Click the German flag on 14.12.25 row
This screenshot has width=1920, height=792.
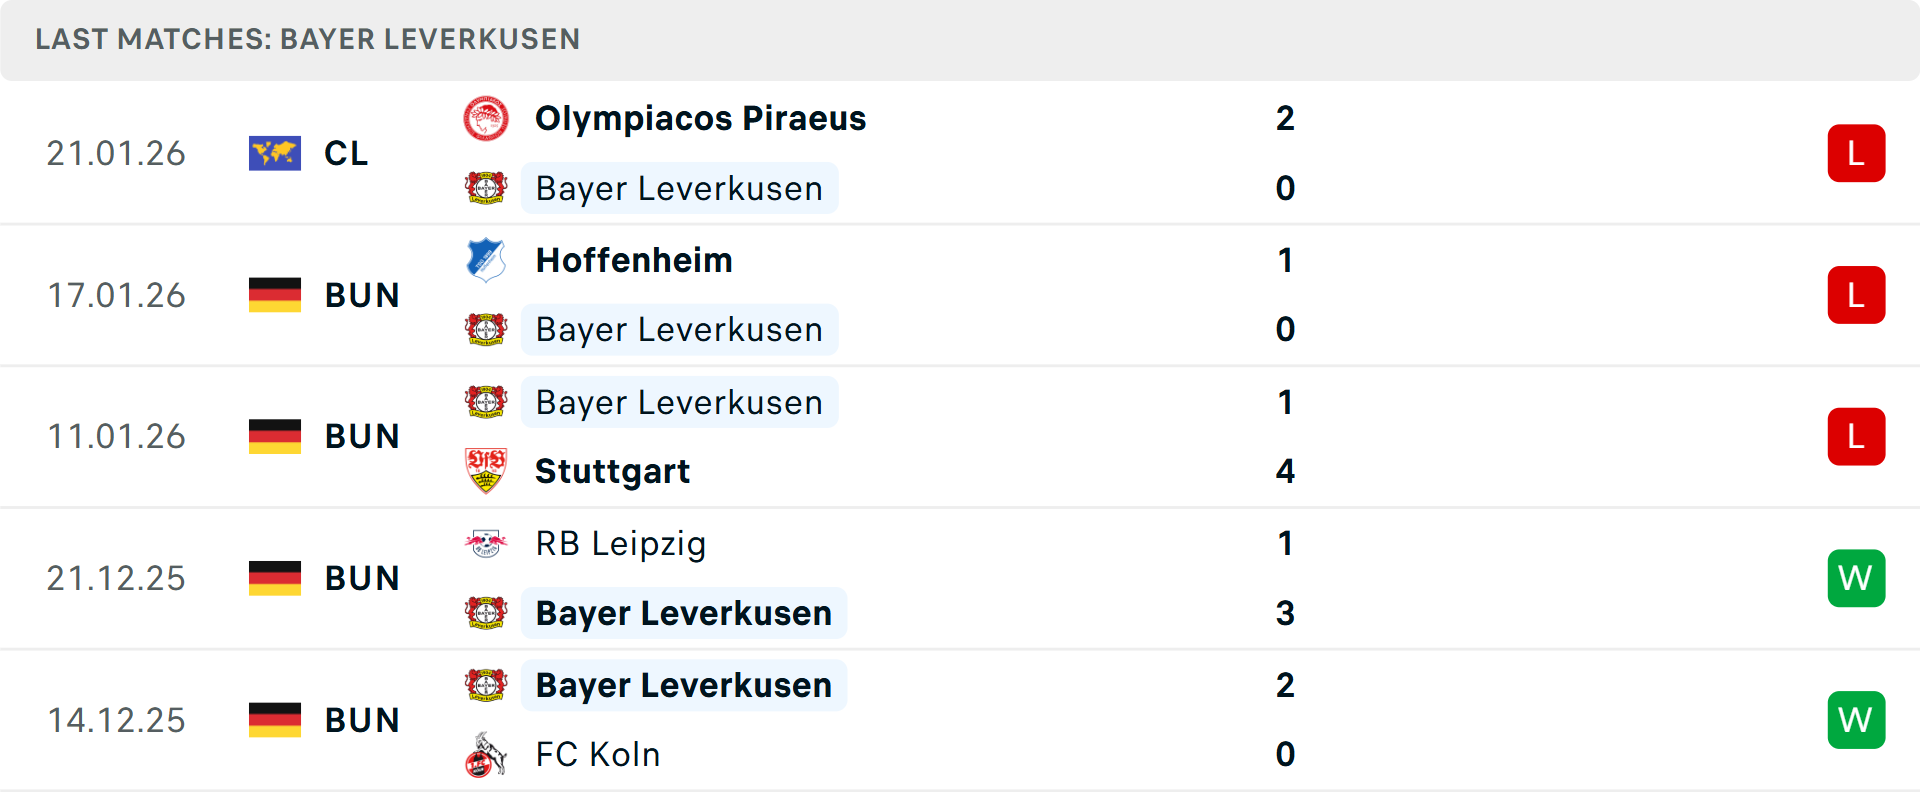[x=275, y=720]
